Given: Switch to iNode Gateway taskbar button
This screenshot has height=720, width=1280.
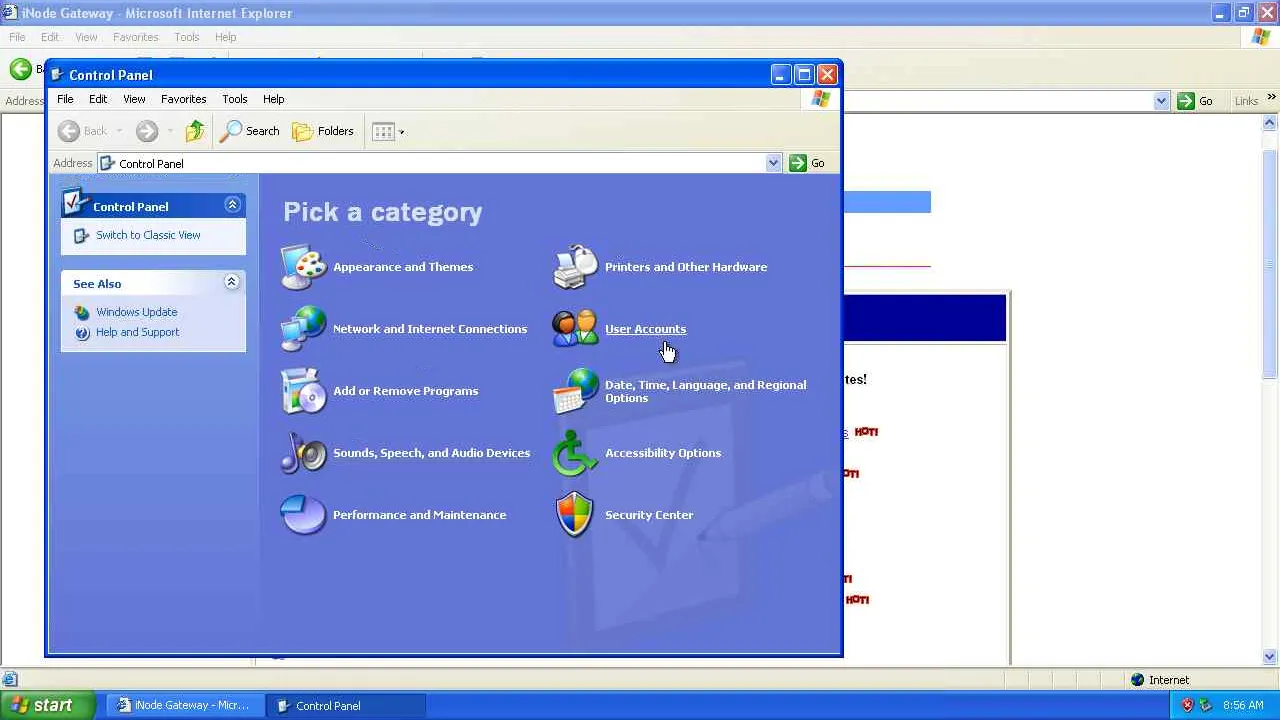Looking at the screenshot, I should tap(183, 705).
